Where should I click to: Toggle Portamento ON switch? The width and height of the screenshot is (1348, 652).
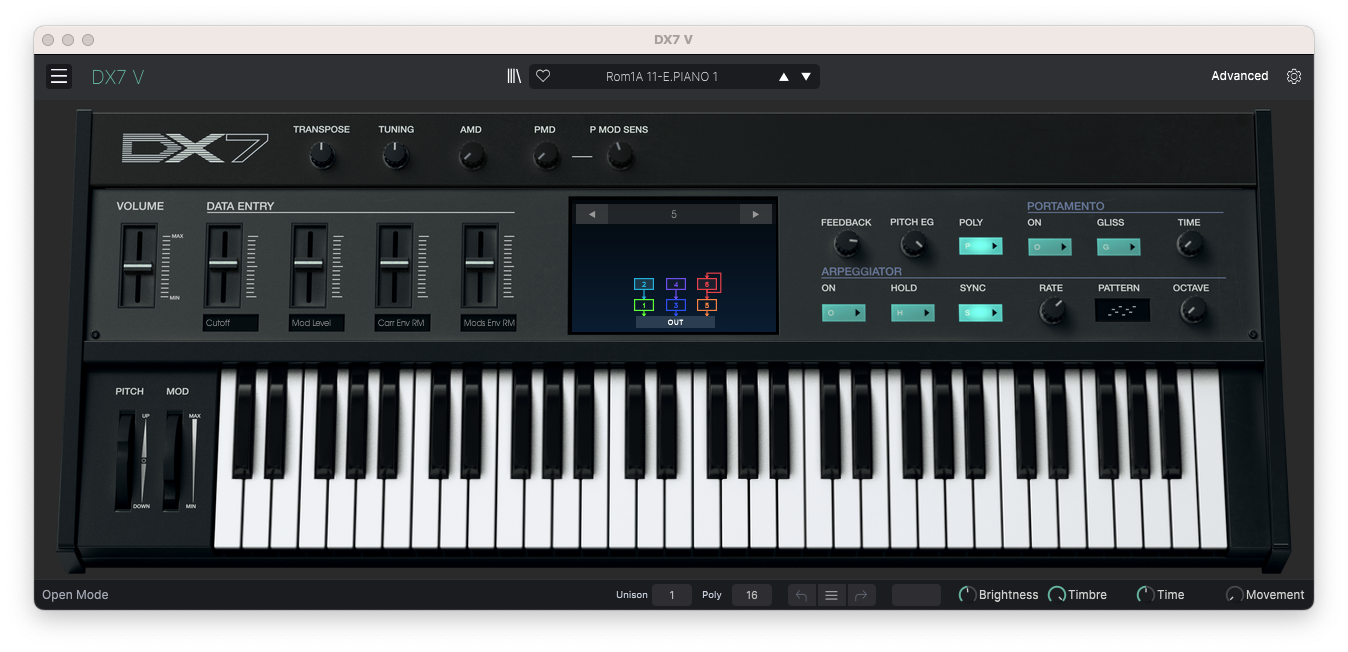[x=1050, y=246]
